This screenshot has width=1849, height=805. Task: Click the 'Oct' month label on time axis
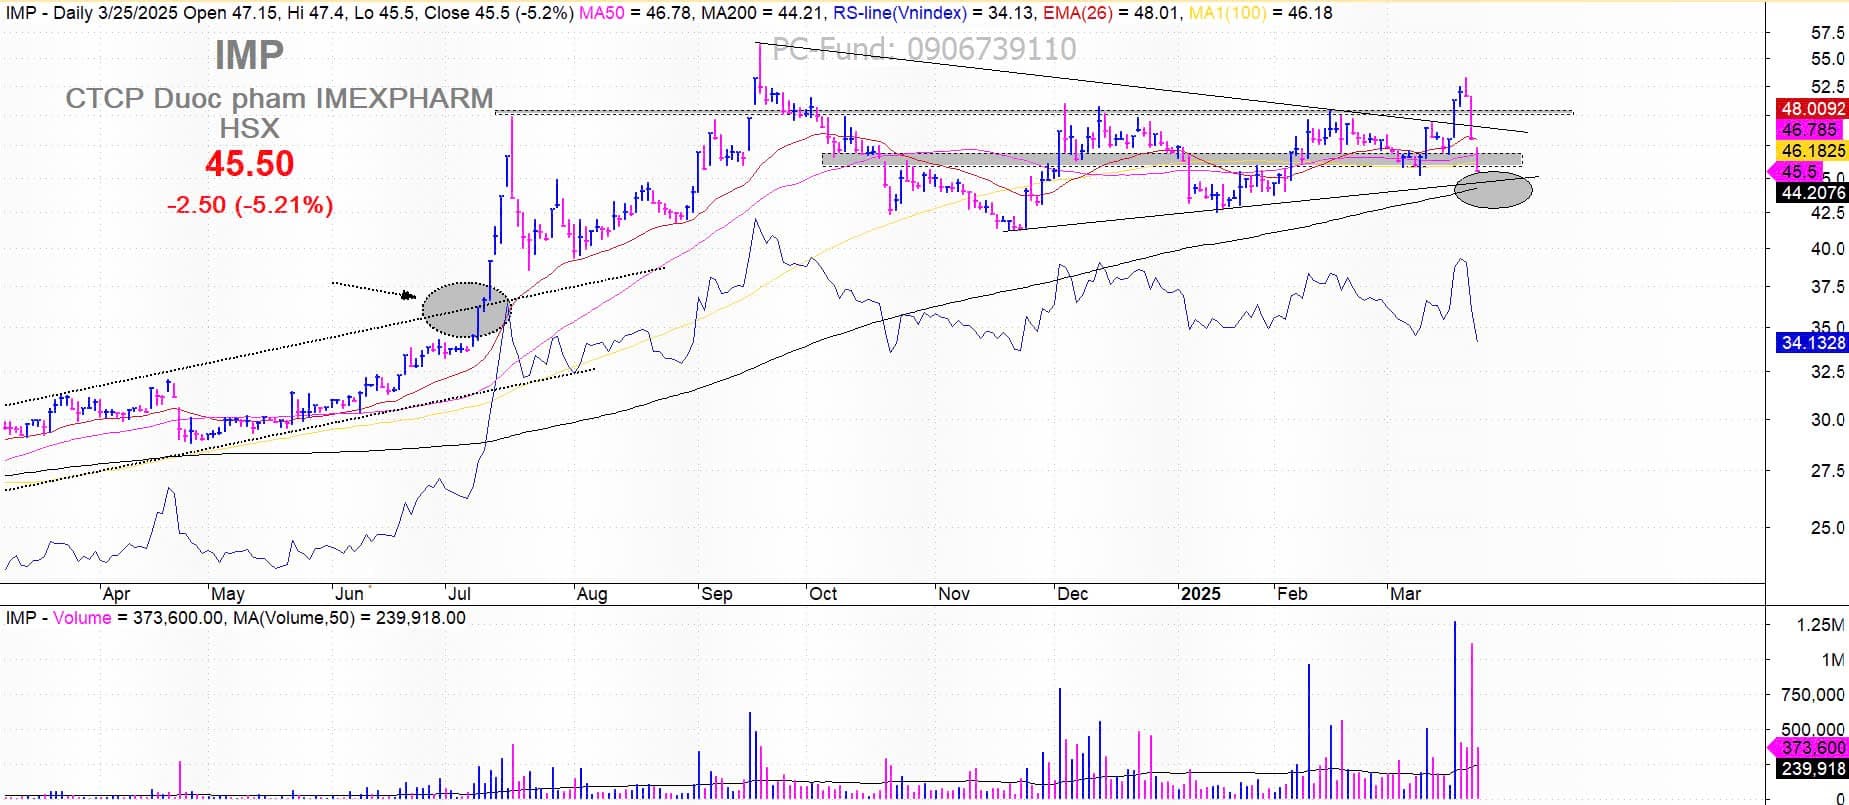[x=823, y=594]
